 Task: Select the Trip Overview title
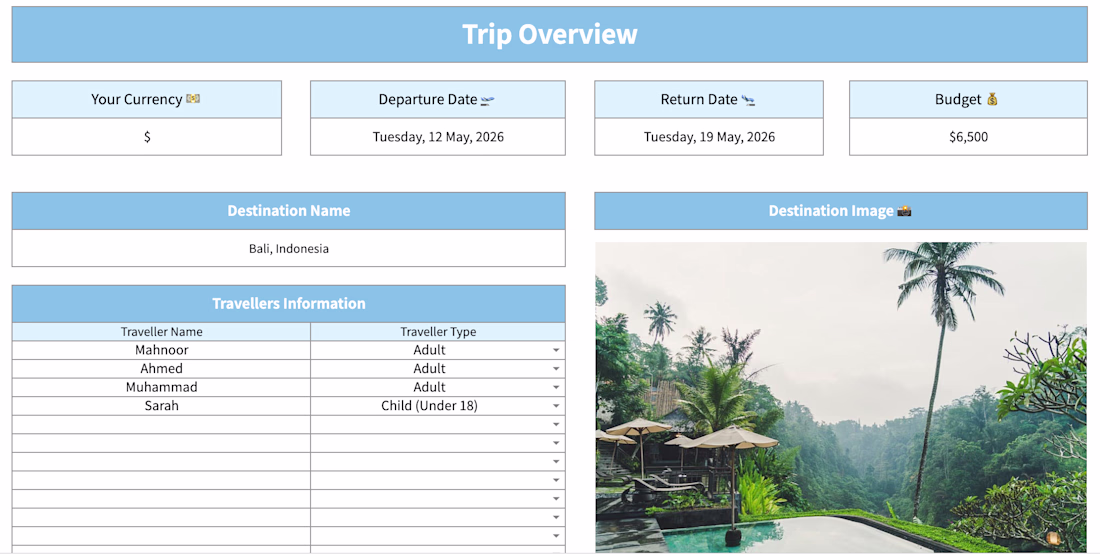[x=549, y=34]
